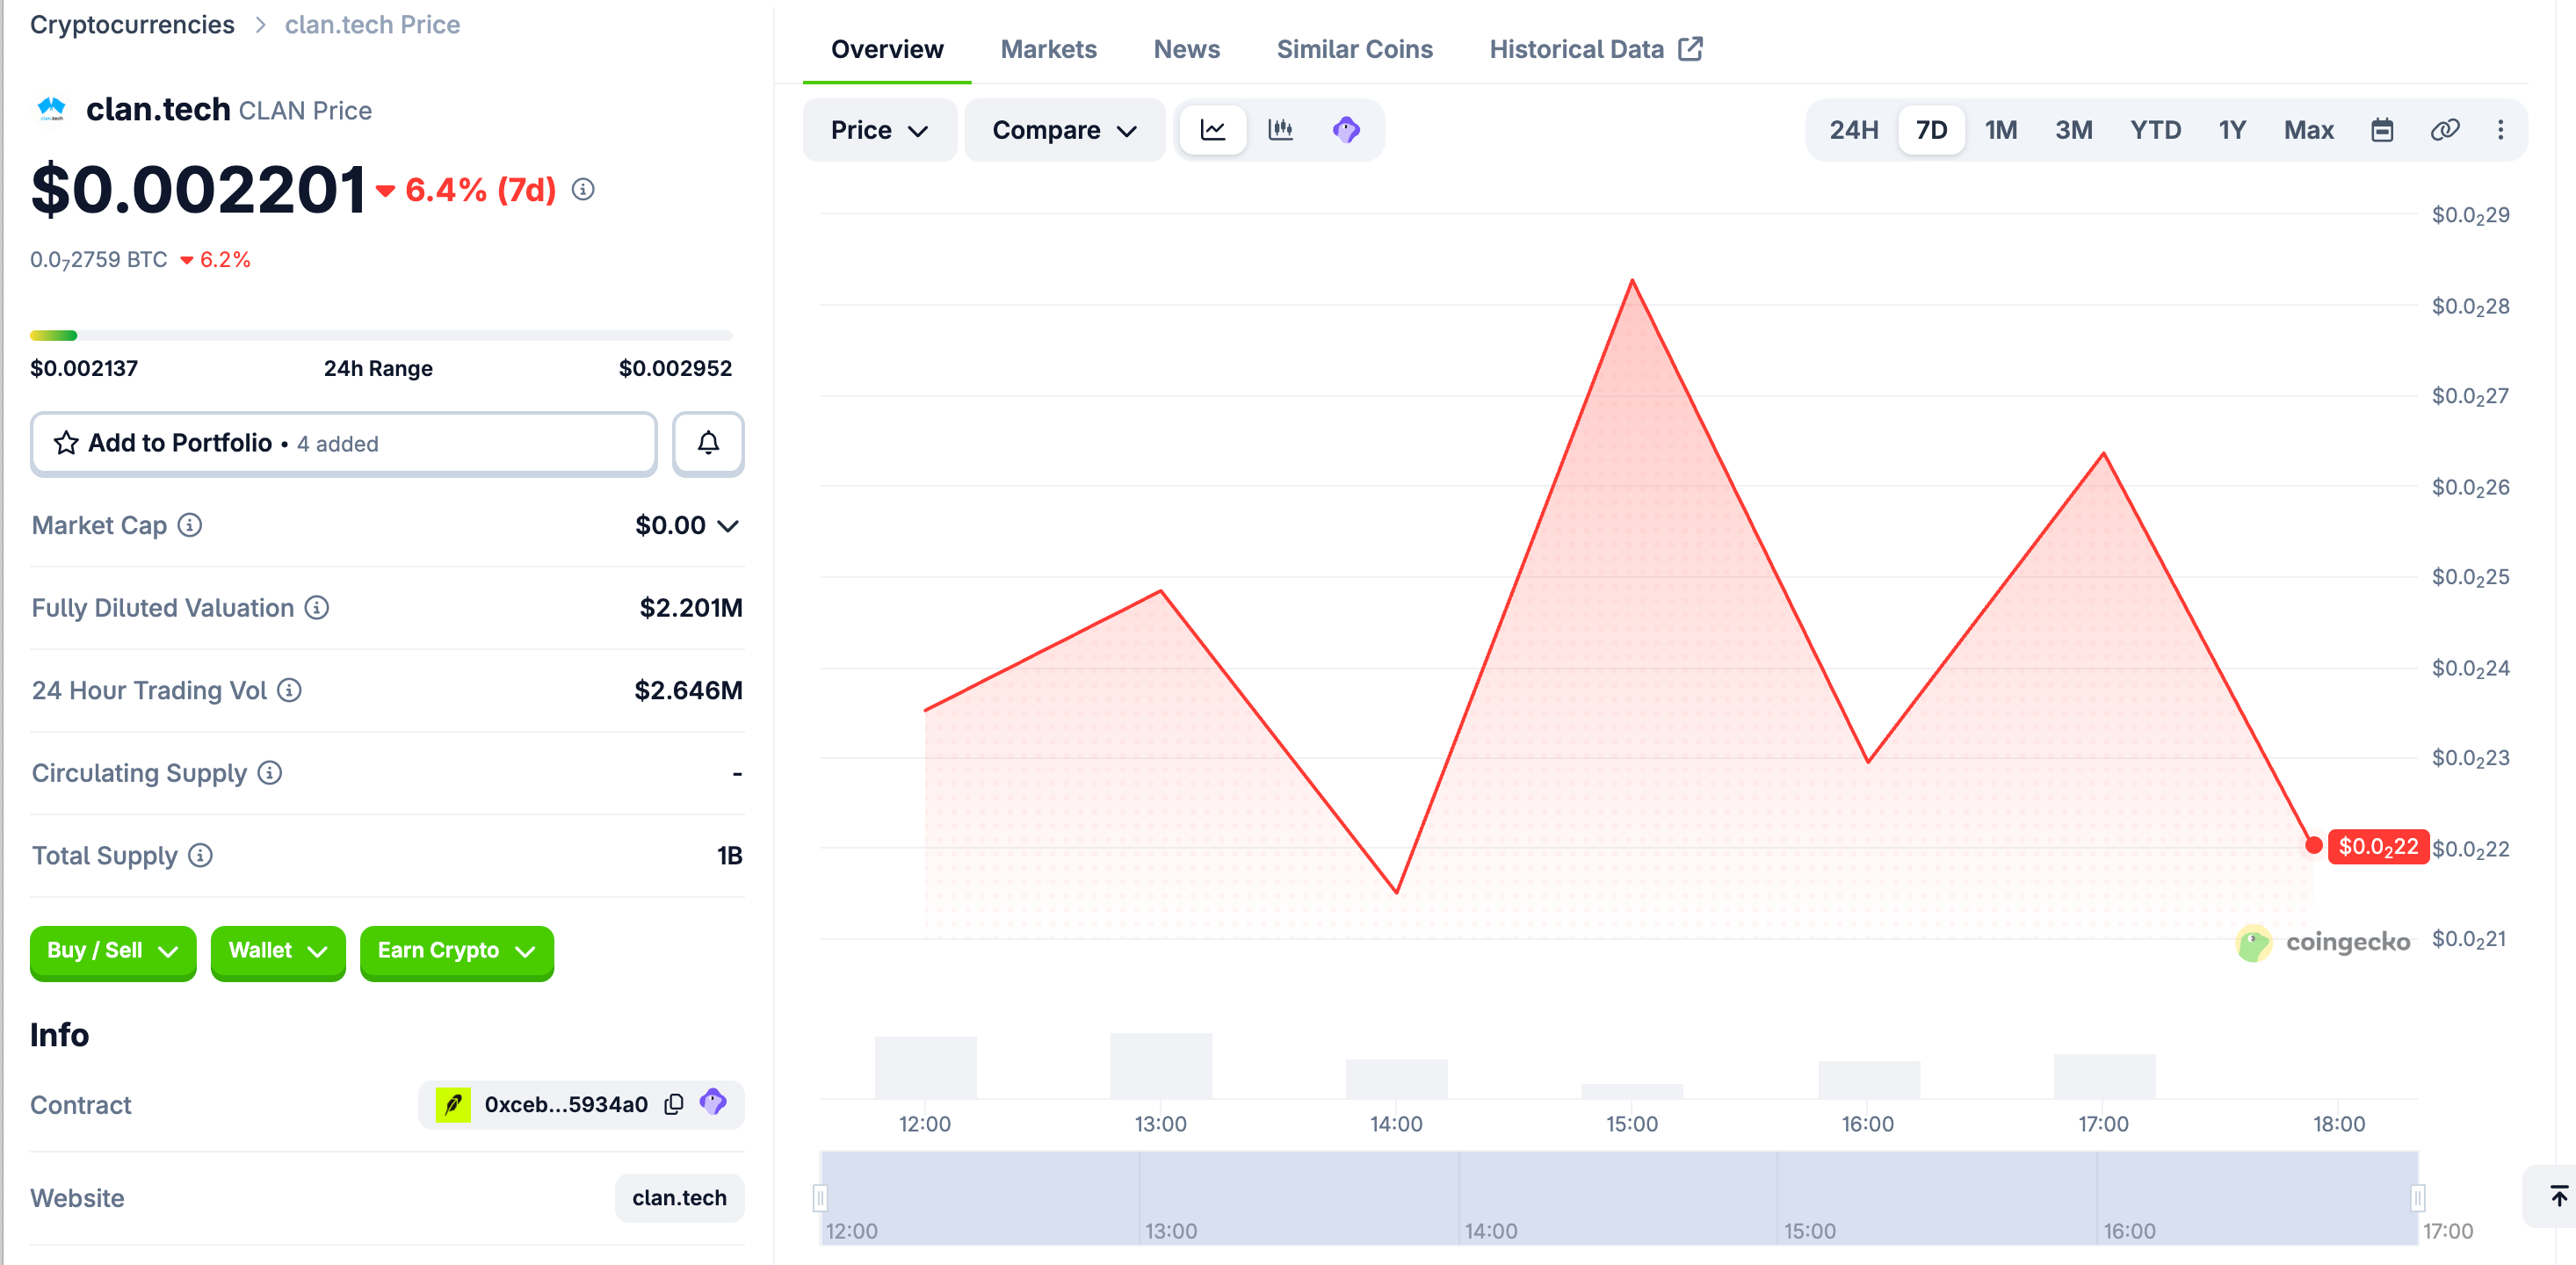Go to Cryptocurrencies breadcrumb link
This screenshot has height=1265, width=2576.
click(132, 24)
